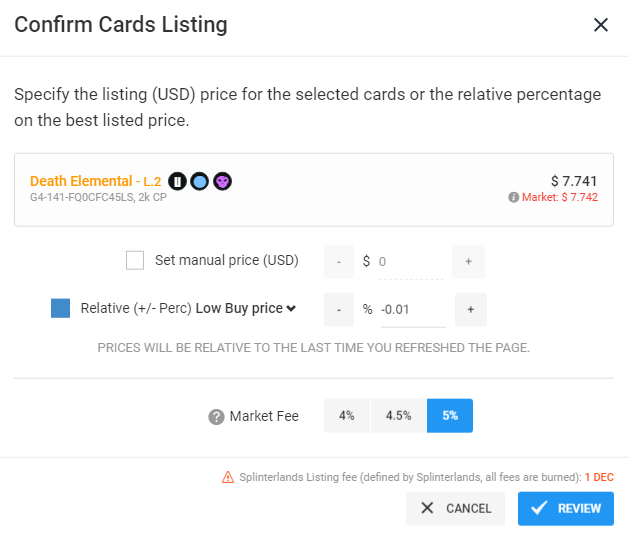Close the Confirm Cards Listing dialog

[x=601, y=25]
